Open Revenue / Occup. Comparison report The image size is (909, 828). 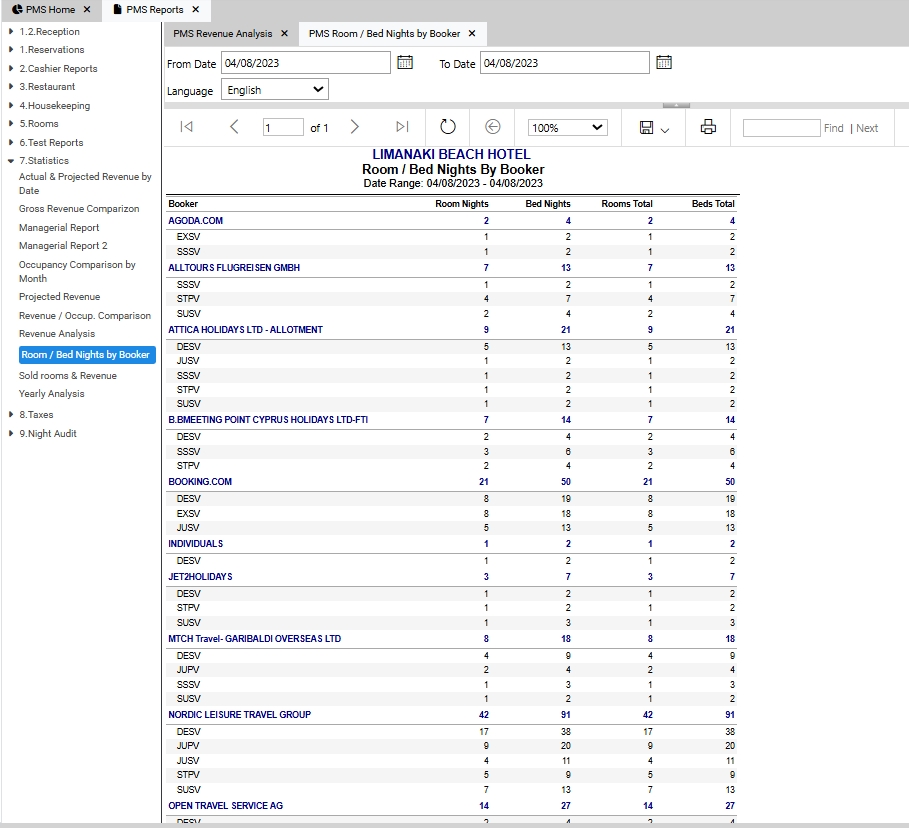[85, 316]
